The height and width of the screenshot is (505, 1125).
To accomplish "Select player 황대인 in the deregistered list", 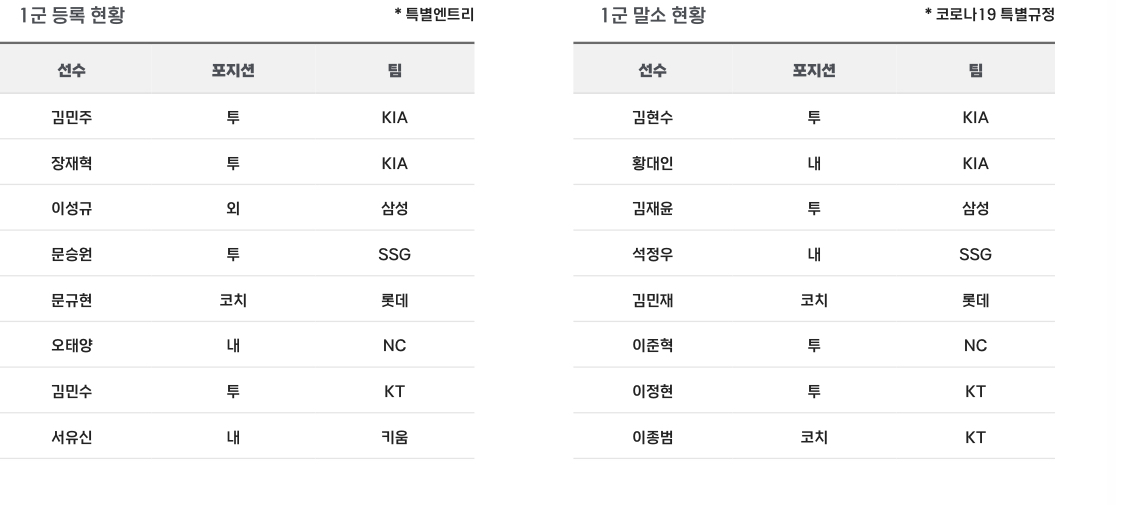I will pyautogui.click(x=653, y=163).
